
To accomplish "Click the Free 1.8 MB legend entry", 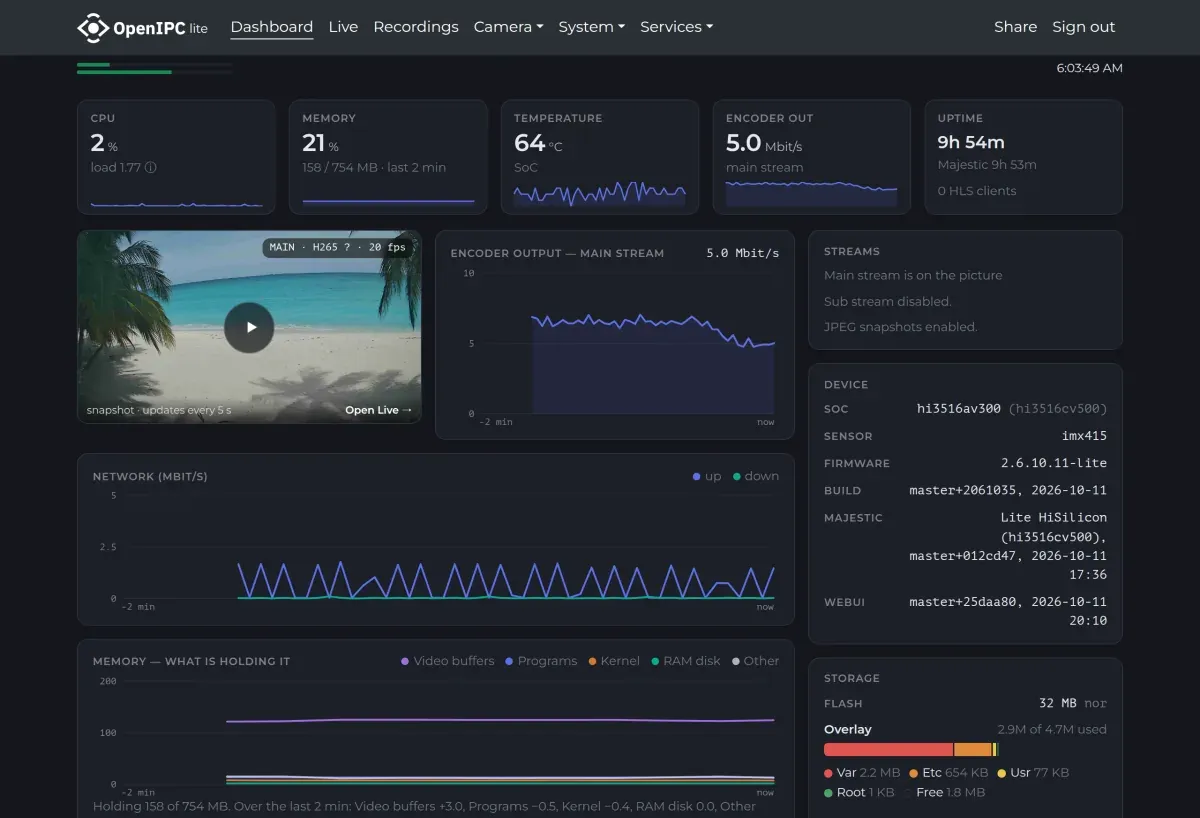I will [x=944, y=792].
